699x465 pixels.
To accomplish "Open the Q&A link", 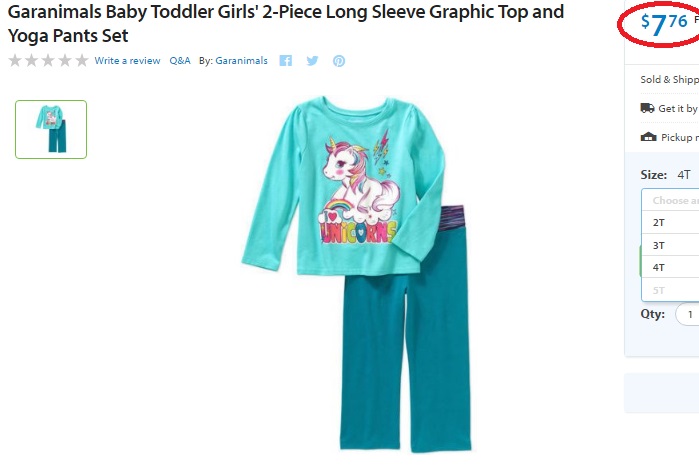I will [180, 61].
